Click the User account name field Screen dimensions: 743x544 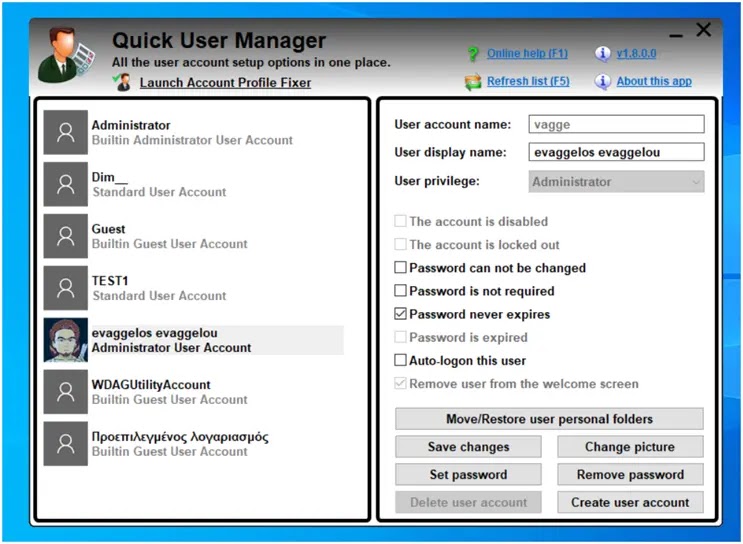point(616,125)
